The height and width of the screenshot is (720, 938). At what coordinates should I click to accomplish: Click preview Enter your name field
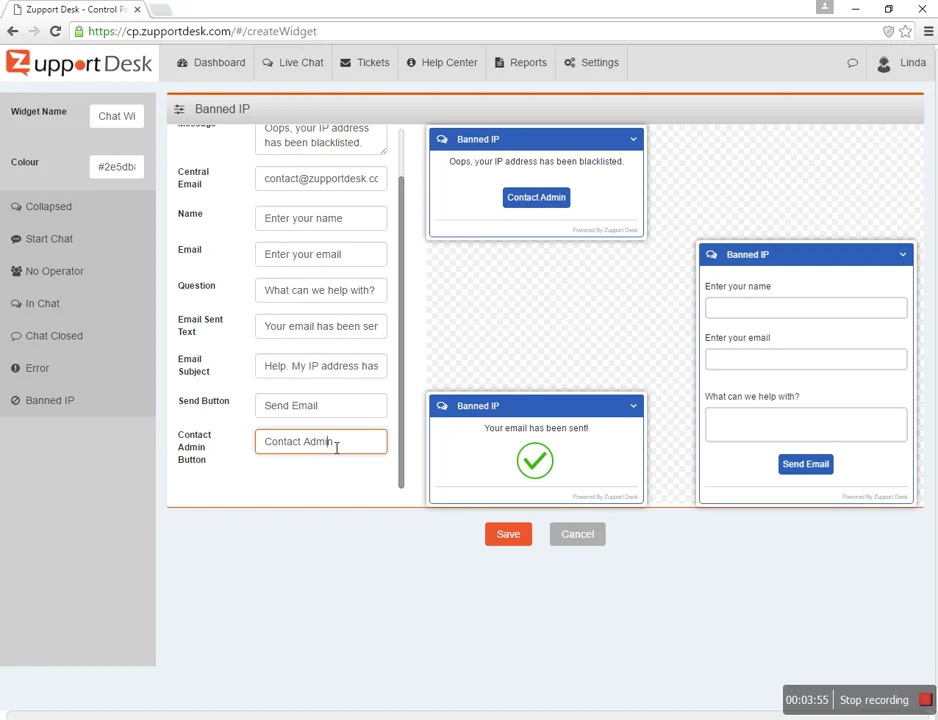point(806,308)
